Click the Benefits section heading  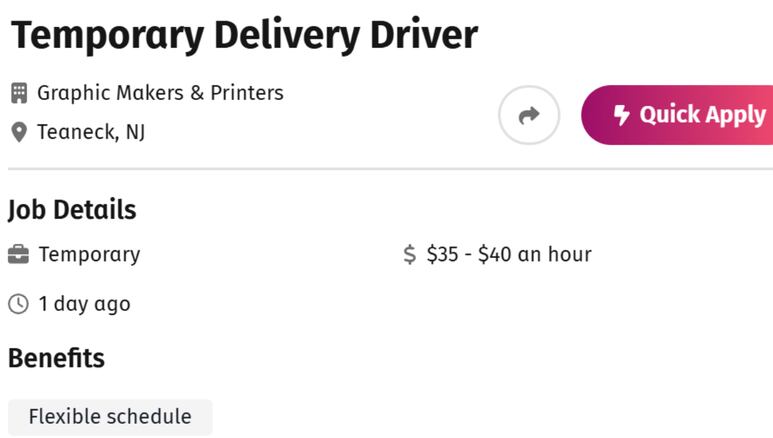point(56,358)
